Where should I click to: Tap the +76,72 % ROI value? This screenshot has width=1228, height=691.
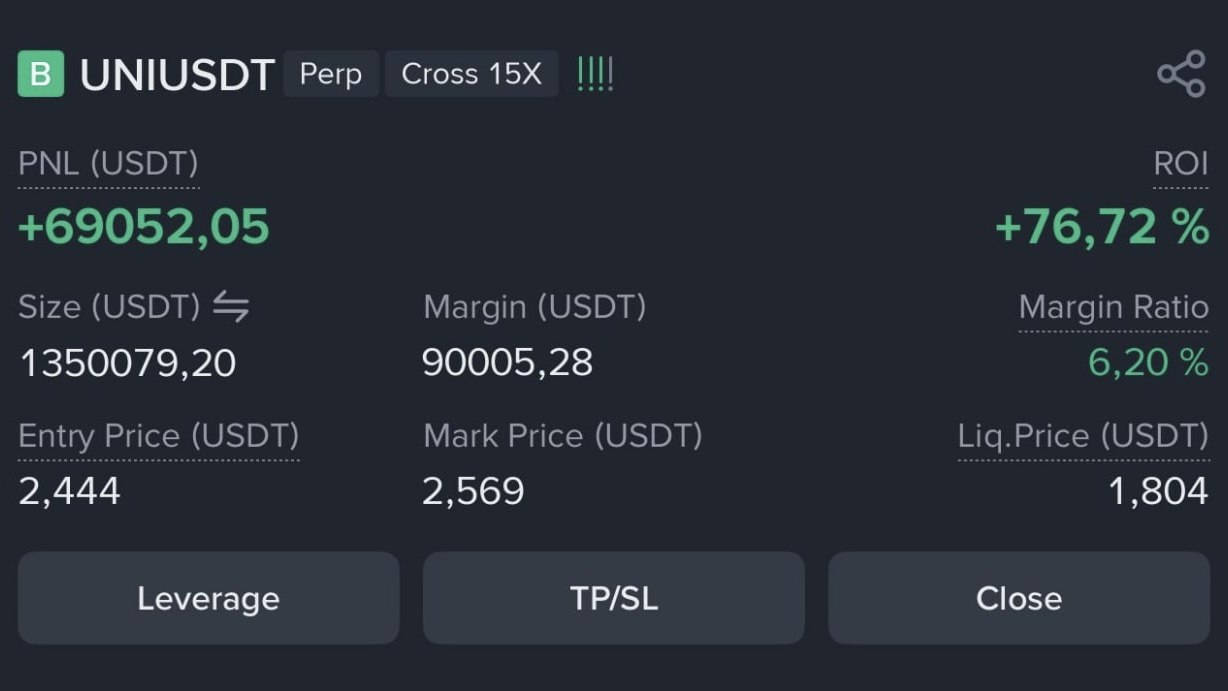[x=1102, y=227]
